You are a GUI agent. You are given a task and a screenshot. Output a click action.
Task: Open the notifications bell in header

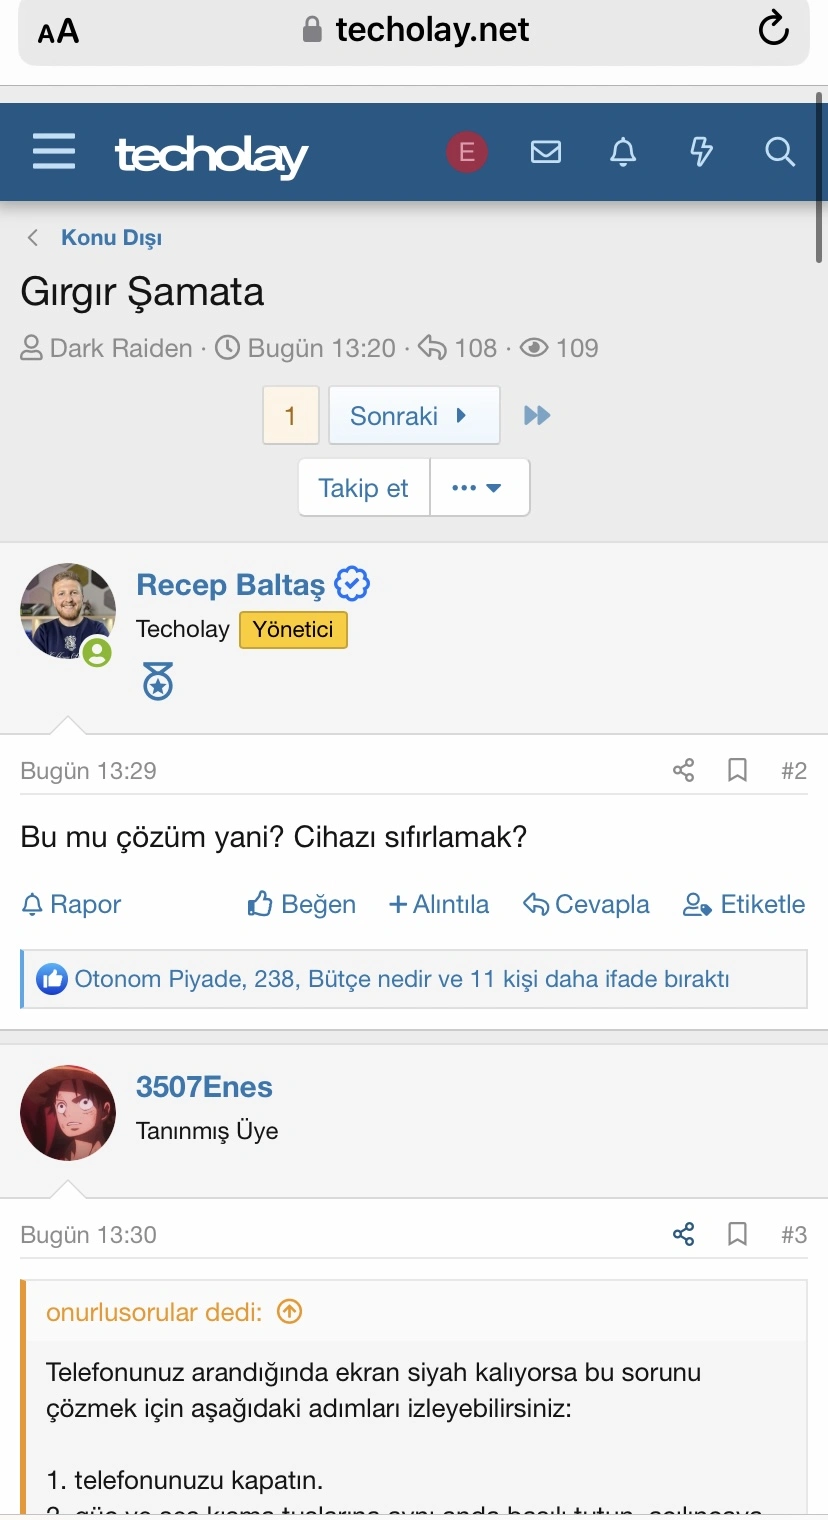(x=623, y=152)
